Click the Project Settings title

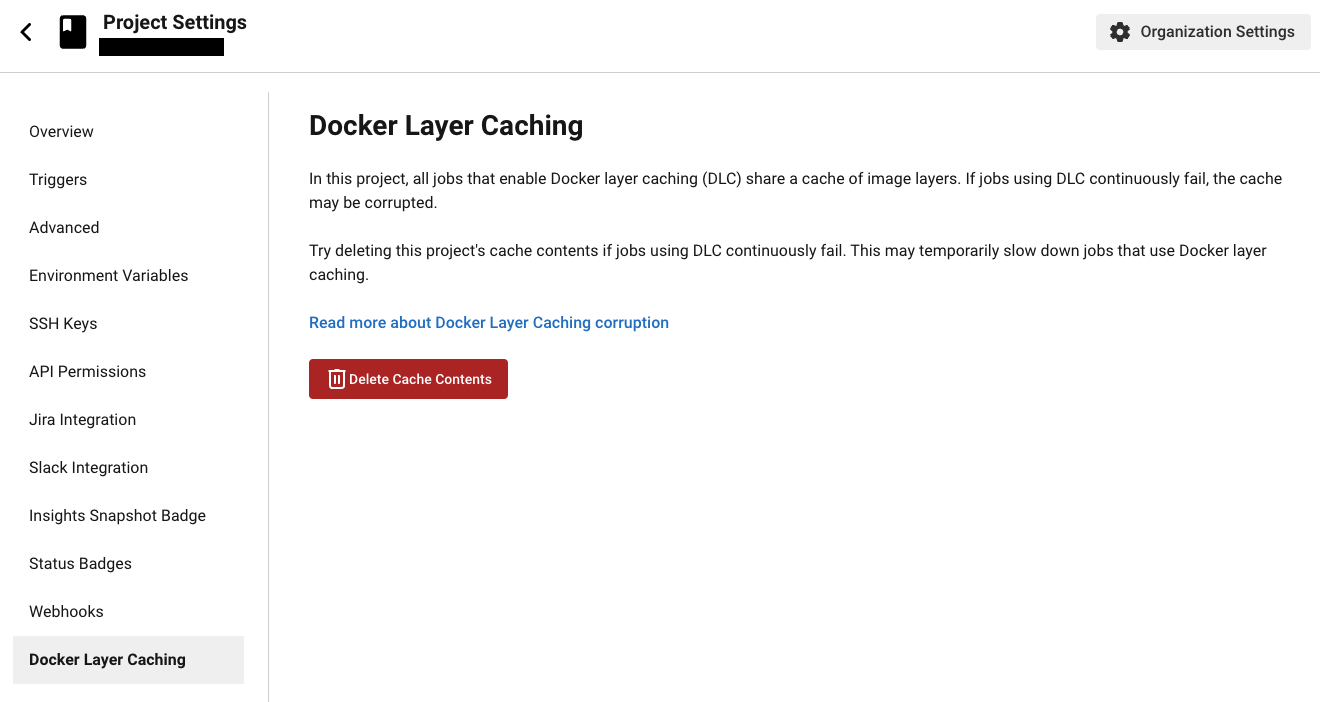click(x=174, y=22)
